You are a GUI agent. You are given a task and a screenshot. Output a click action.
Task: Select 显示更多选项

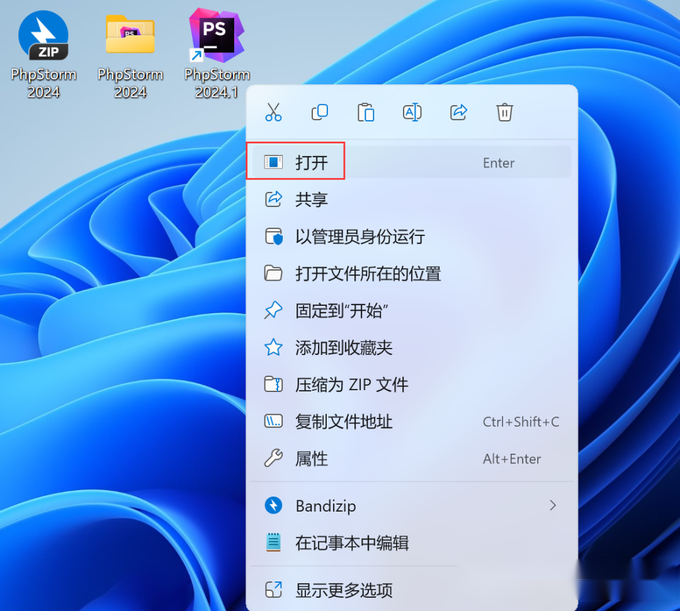(411, 590)
